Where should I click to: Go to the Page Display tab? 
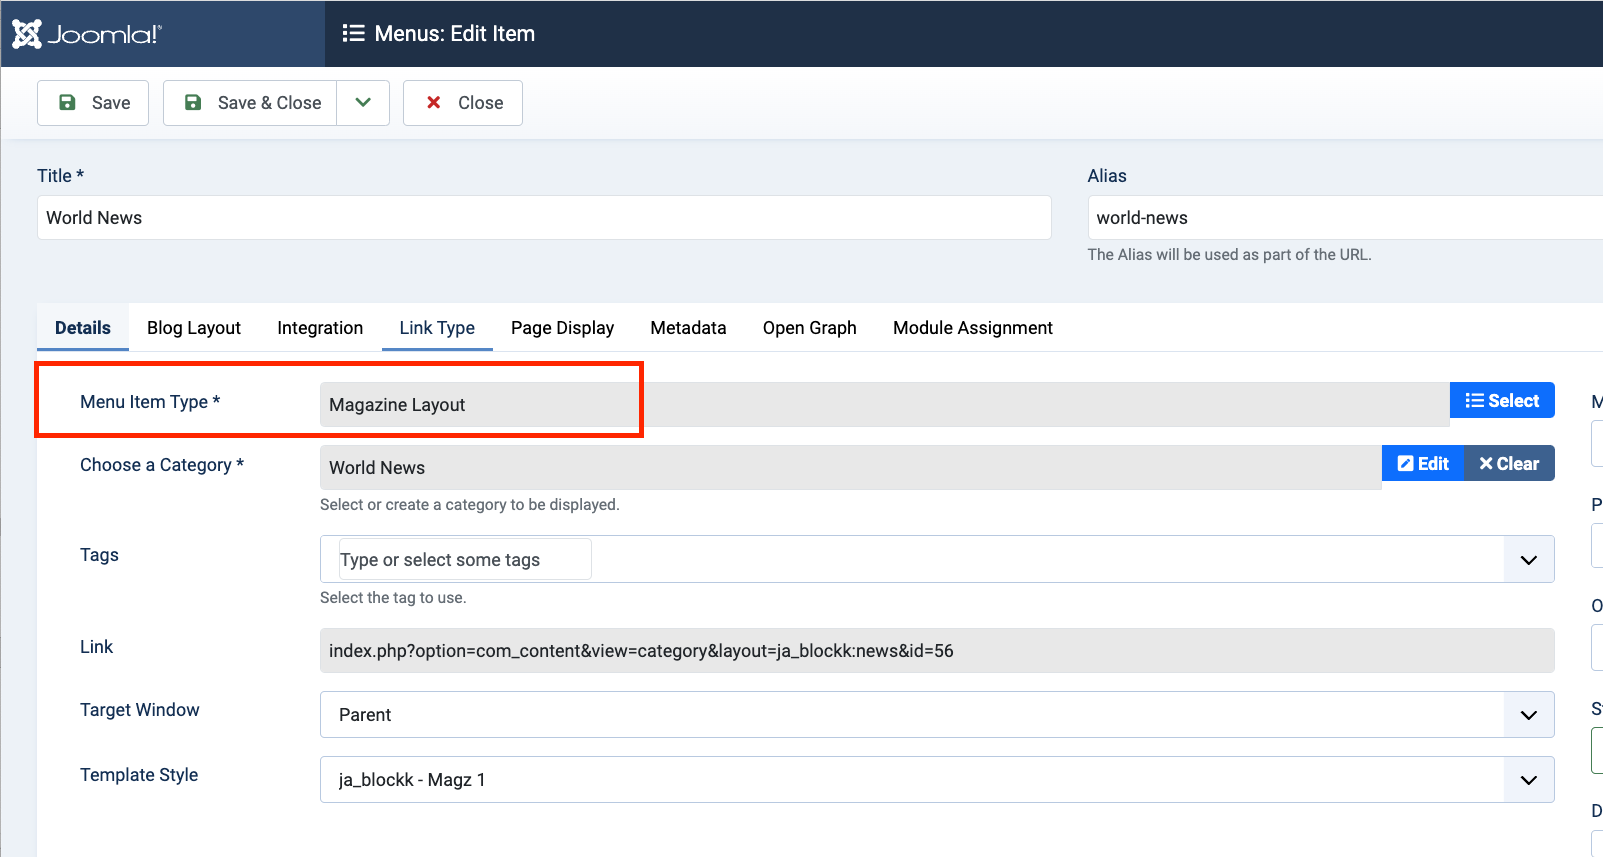(562, 328)
